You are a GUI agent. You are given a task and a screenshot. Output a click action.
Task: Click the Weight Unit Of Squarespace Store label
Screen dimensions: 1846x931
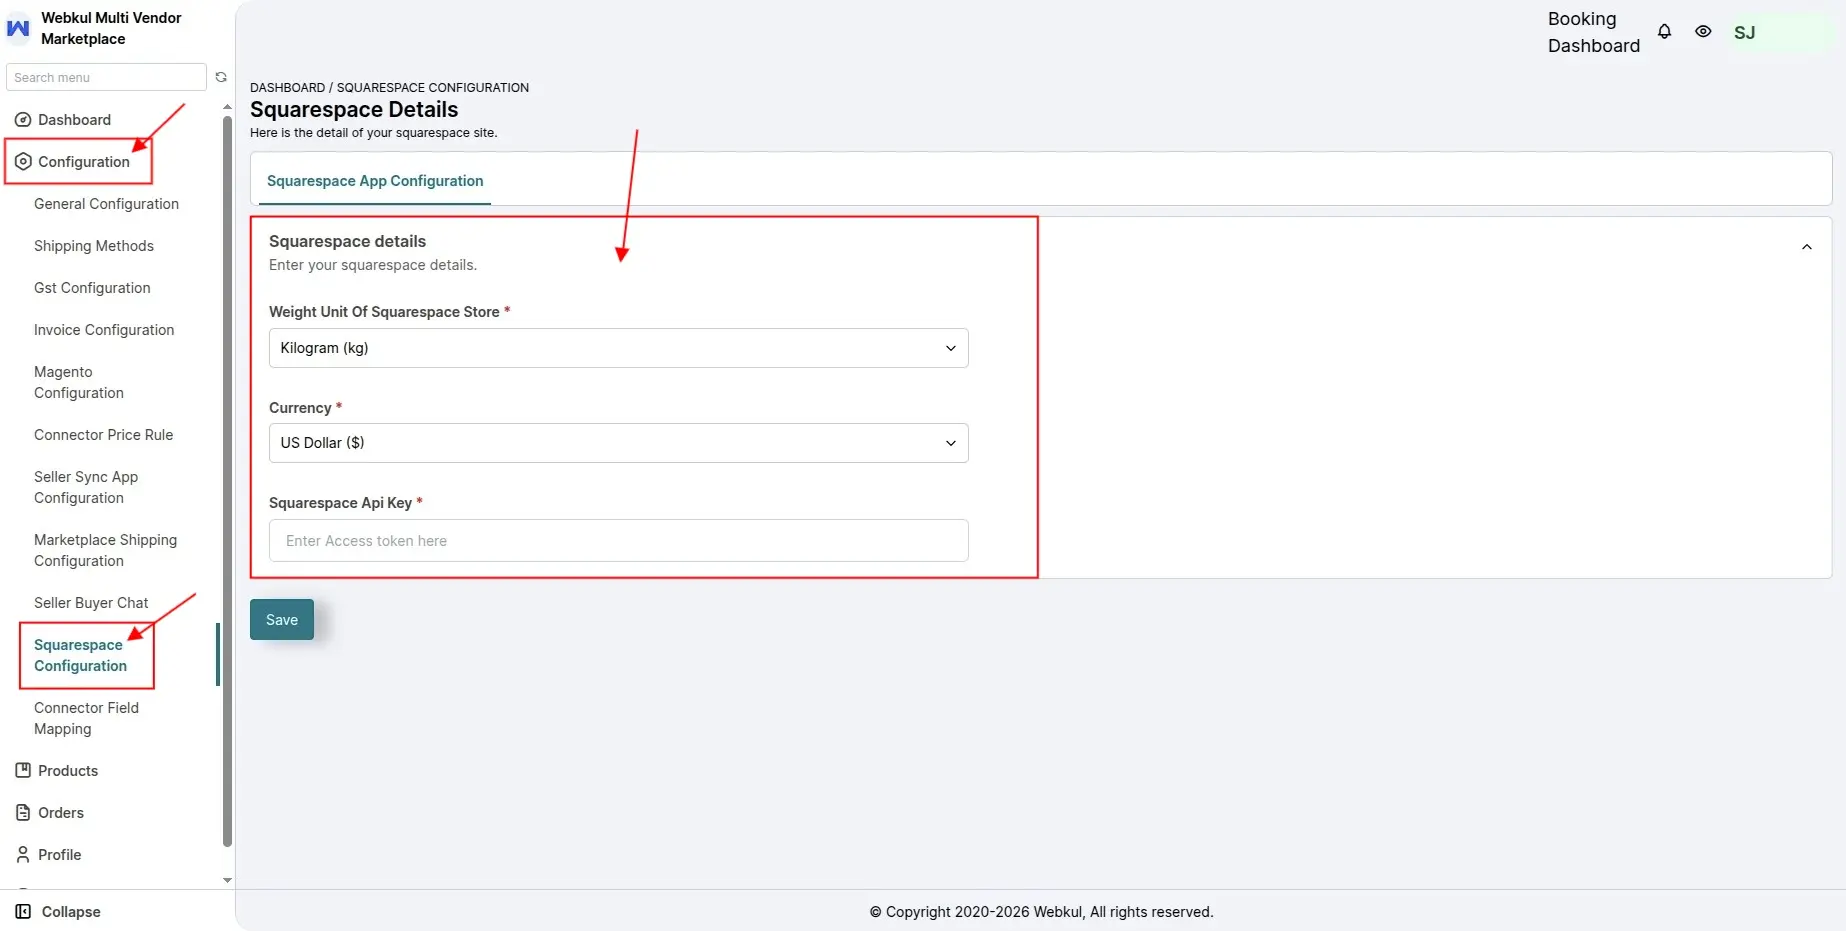click(384, 312)
